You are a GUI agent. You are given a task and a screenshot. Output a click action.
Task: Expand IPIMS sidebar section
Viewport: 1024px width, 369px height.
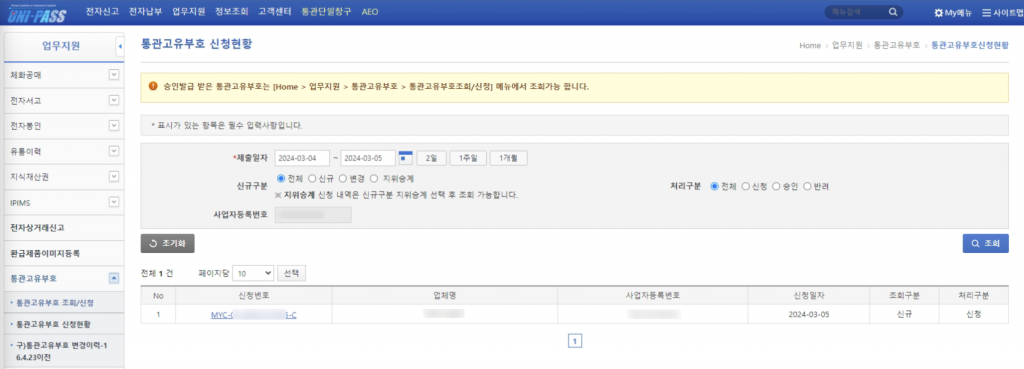pos(114,202)
